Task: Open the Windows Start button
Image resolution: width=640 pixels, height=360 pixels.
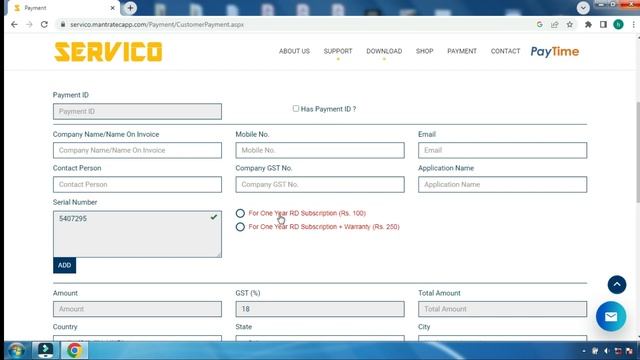Action: (17, 351)
